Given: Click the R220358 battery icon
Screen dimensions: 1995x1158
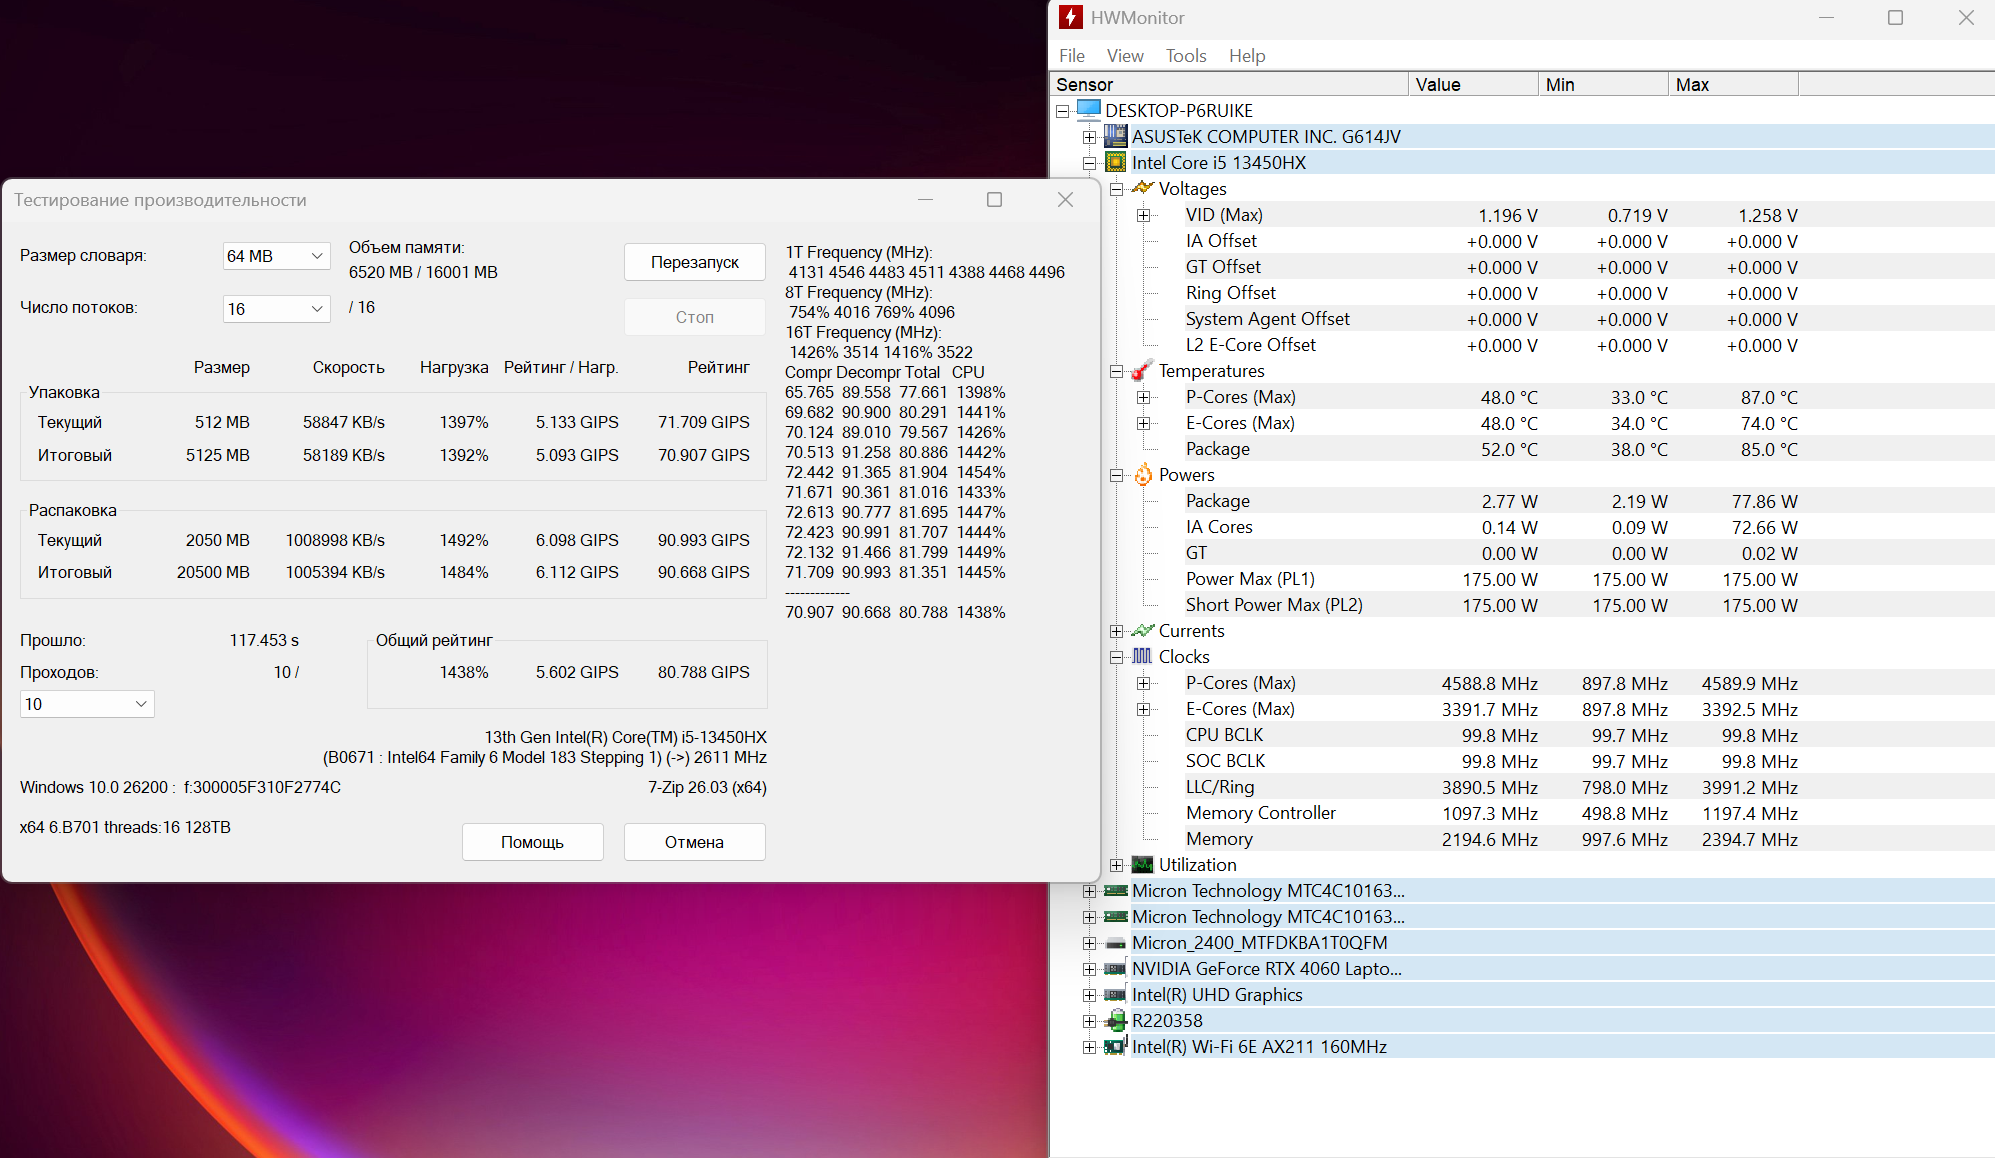Looking at the screenshot, I should [x=1115, y=1020].
